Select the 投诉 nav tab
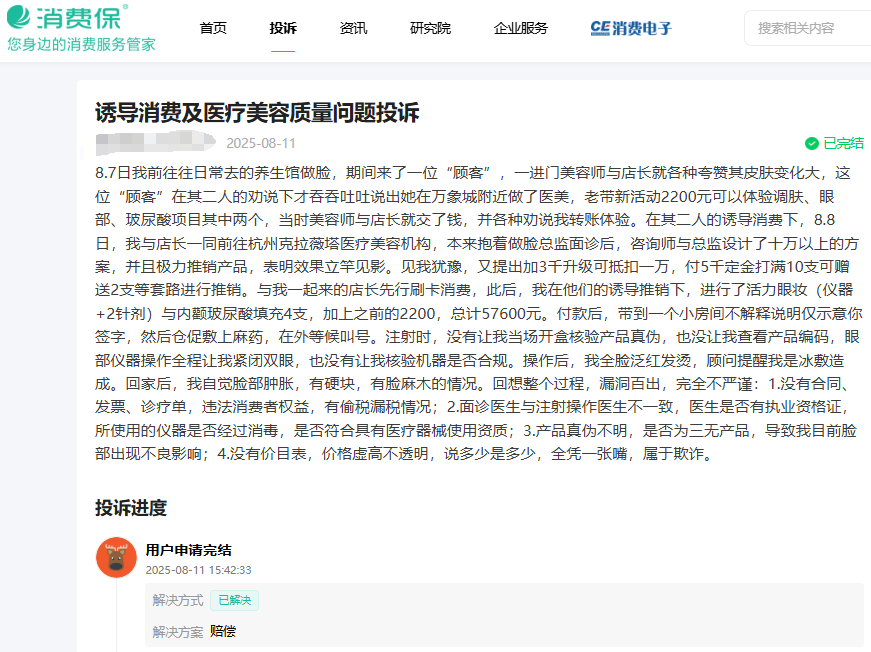This screenshot has width=871, height=652. 283,28
